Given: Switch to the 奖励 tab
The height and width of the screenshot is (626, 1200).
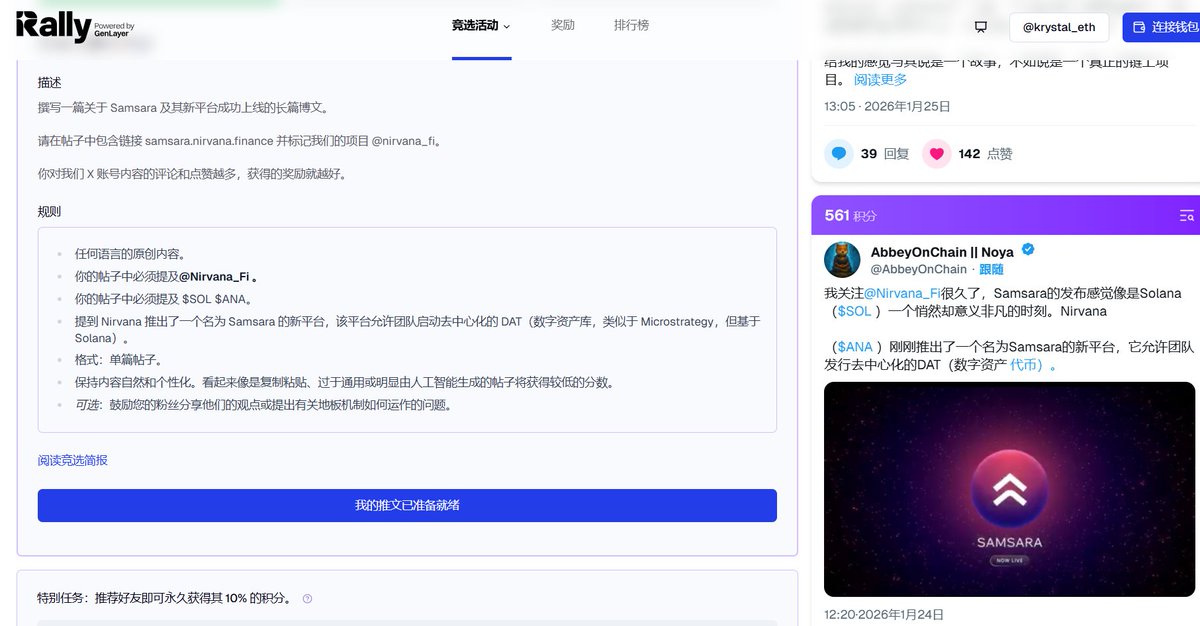Looking at the screenshot, I should 563,25.
